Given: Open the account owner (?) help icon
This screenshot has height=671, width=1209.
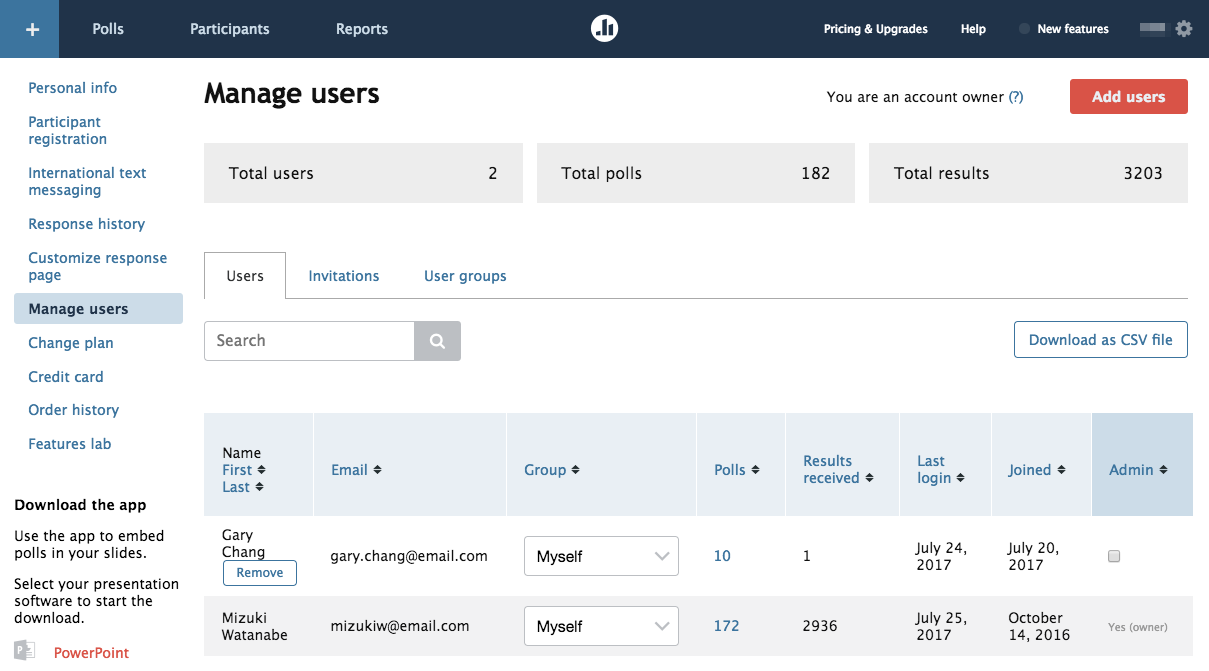Looking at the screenshot, I should (x=1017, y=97).
